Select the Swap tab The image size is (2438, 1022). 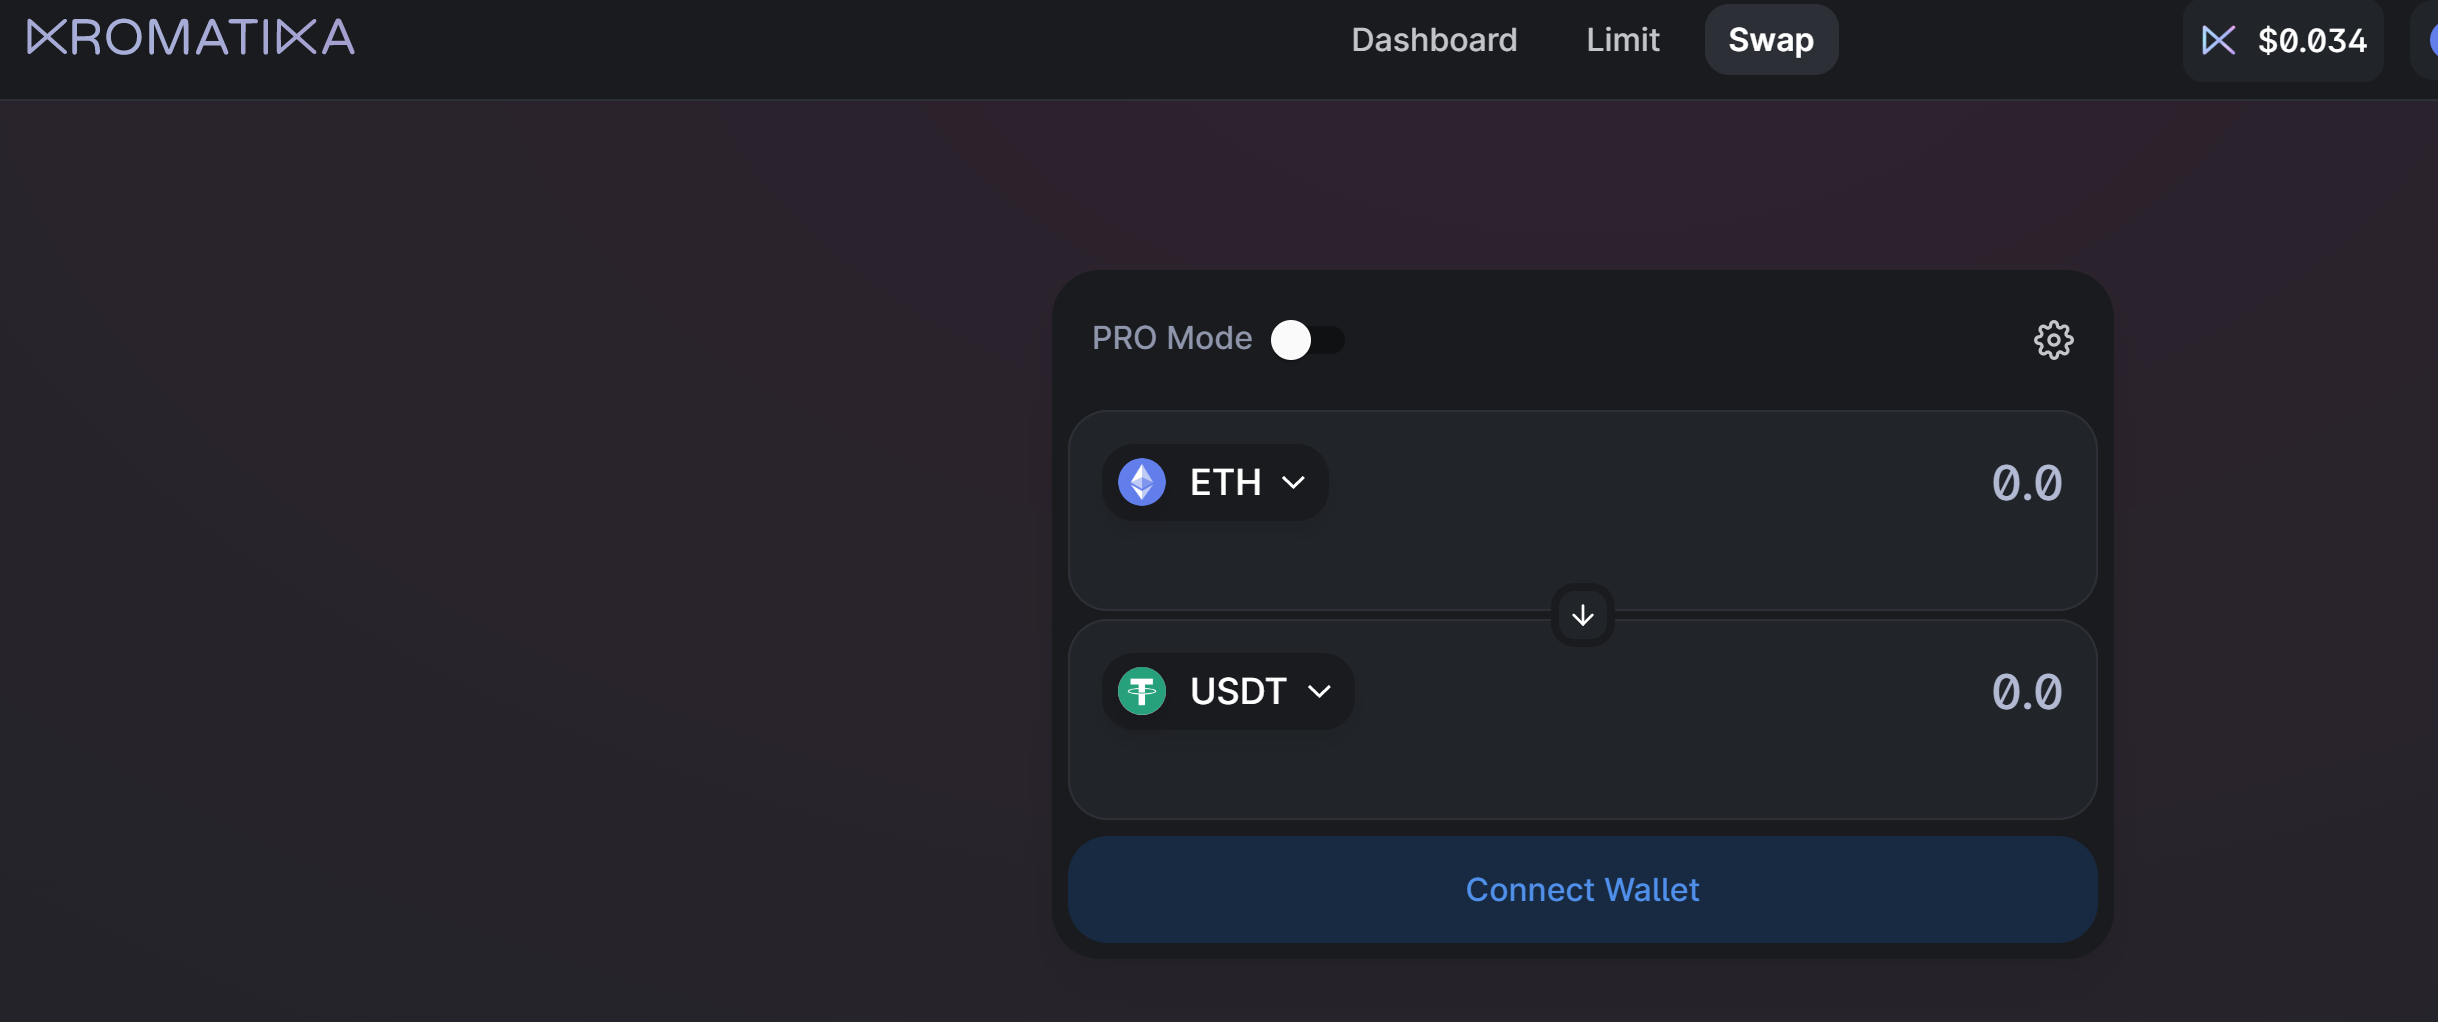tap(1771, 40)
